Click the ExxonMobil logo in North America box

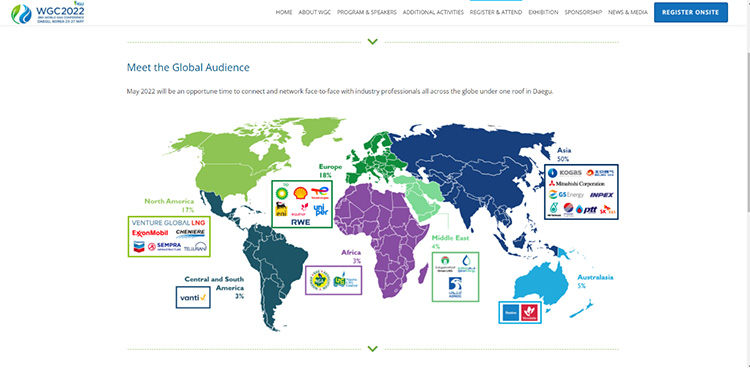[150, 233]
